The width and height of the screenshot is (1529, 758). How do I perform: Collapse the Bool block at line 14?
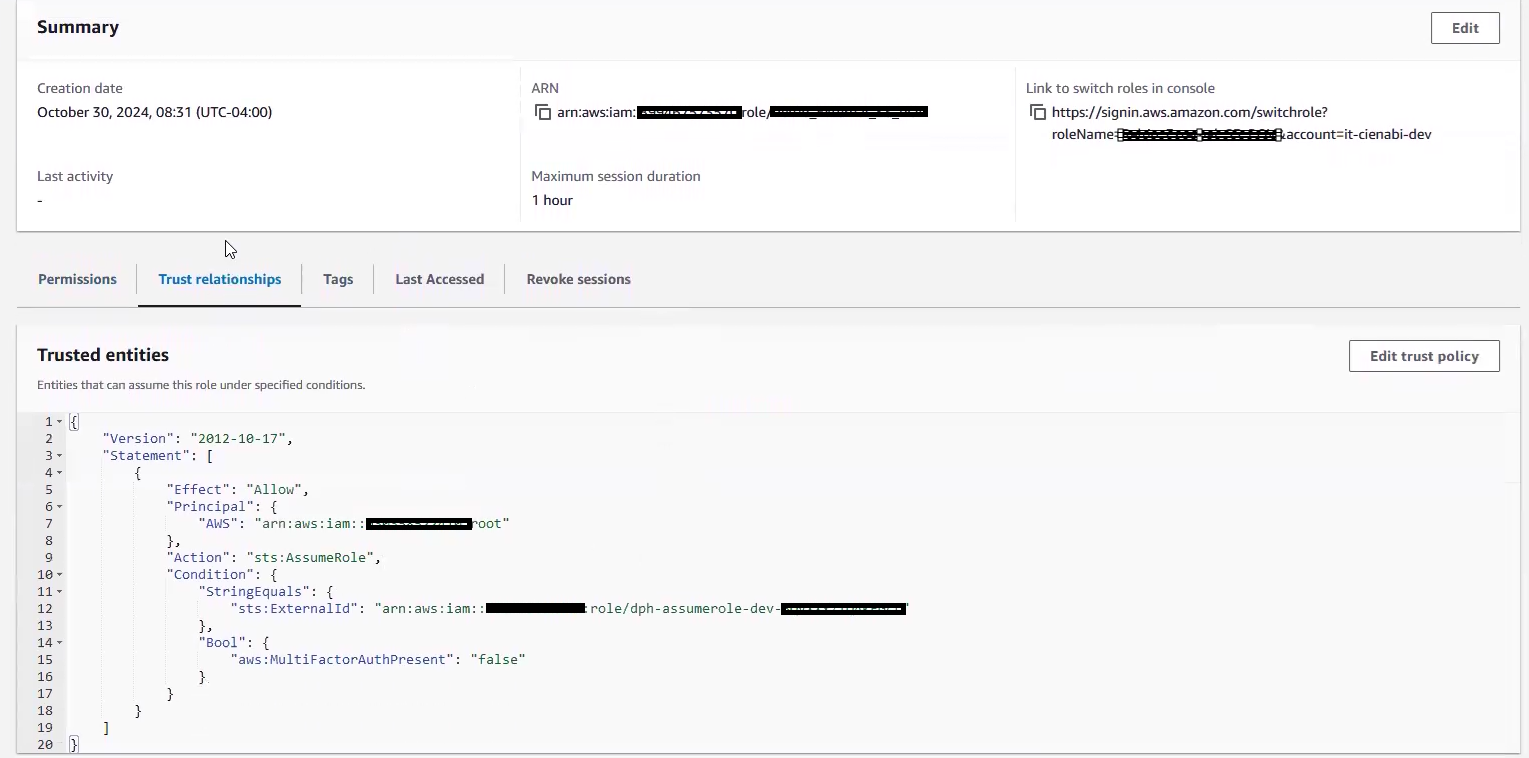point(60,643)
